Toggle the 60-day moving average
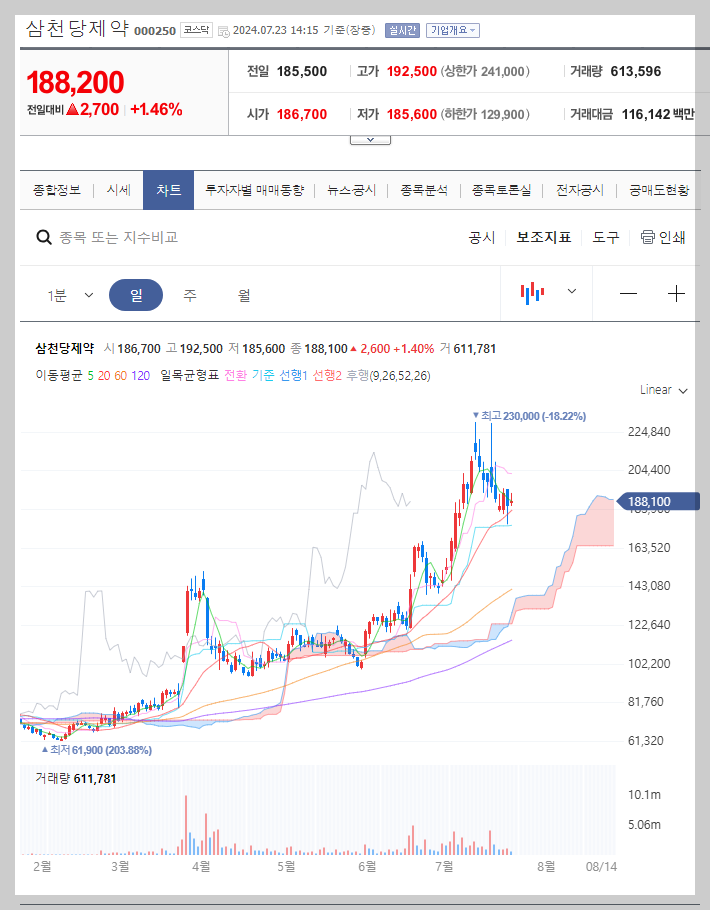 pyautogui.click(x=121, y=375)
